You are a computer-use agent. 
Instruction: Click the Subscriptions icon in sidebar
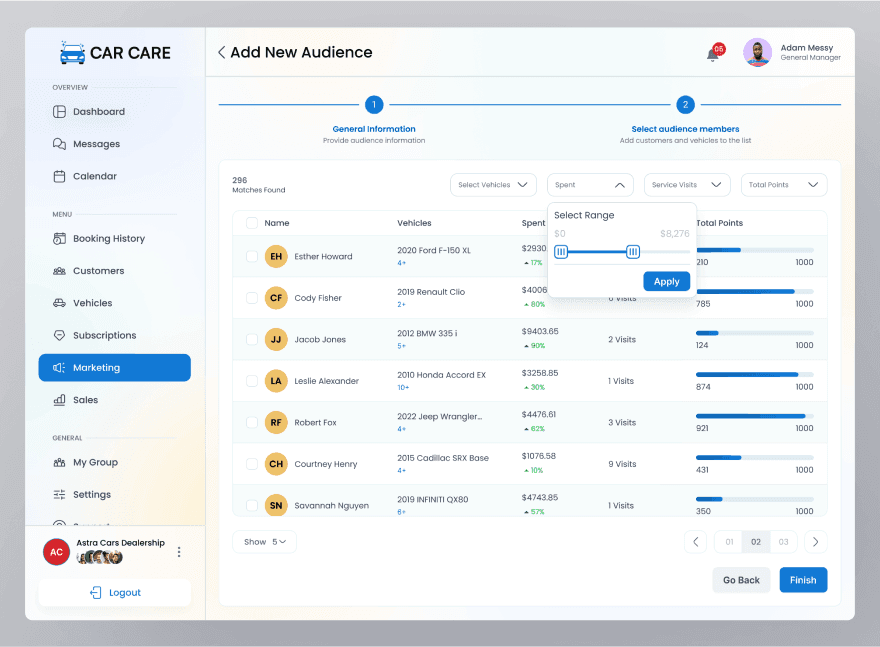[x=59, y=335]
